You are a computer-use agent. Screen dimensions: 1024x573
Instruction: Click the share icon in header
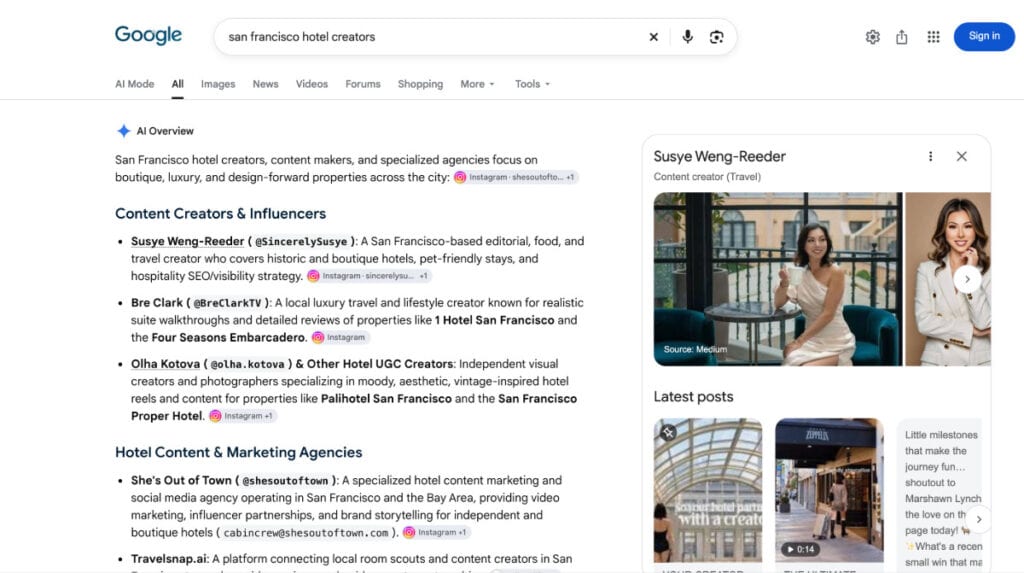point(902,37)
